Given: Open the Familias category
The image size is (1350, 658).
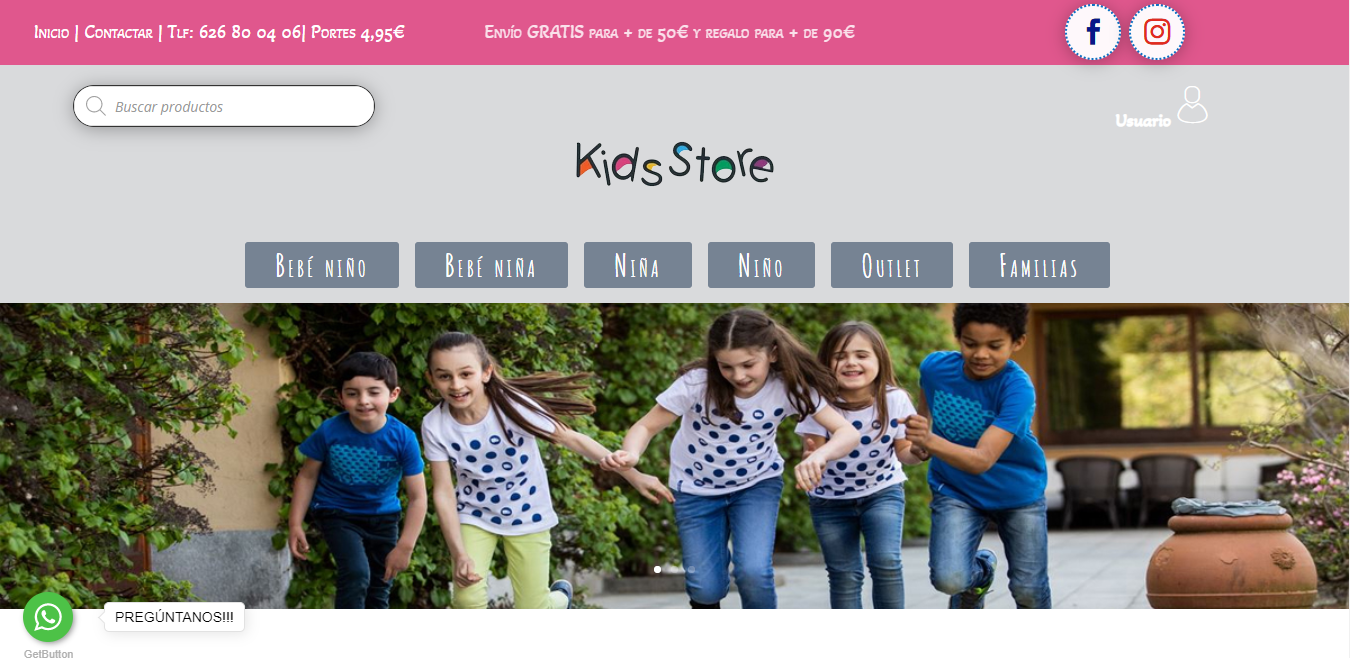Looking at the screenshot, I should pos(1039,265).
